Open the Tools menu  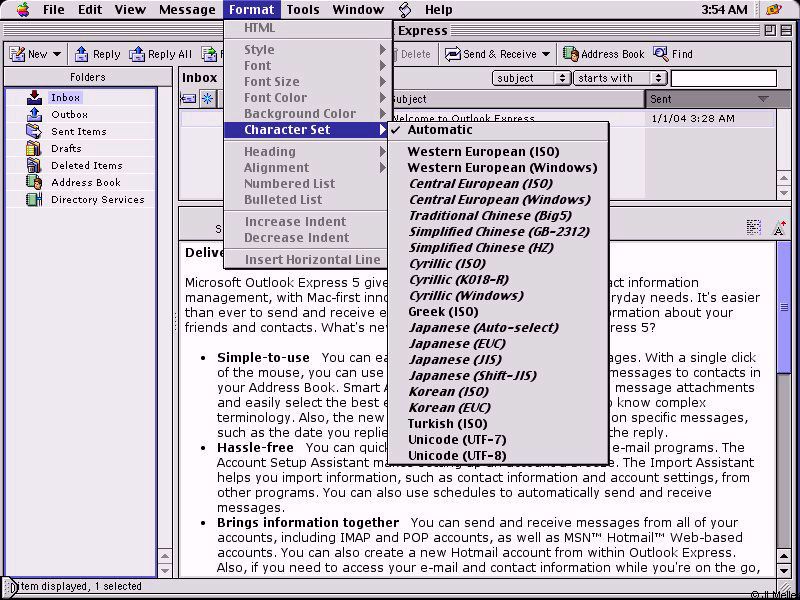pyautogui.click(x=303, y=9)
